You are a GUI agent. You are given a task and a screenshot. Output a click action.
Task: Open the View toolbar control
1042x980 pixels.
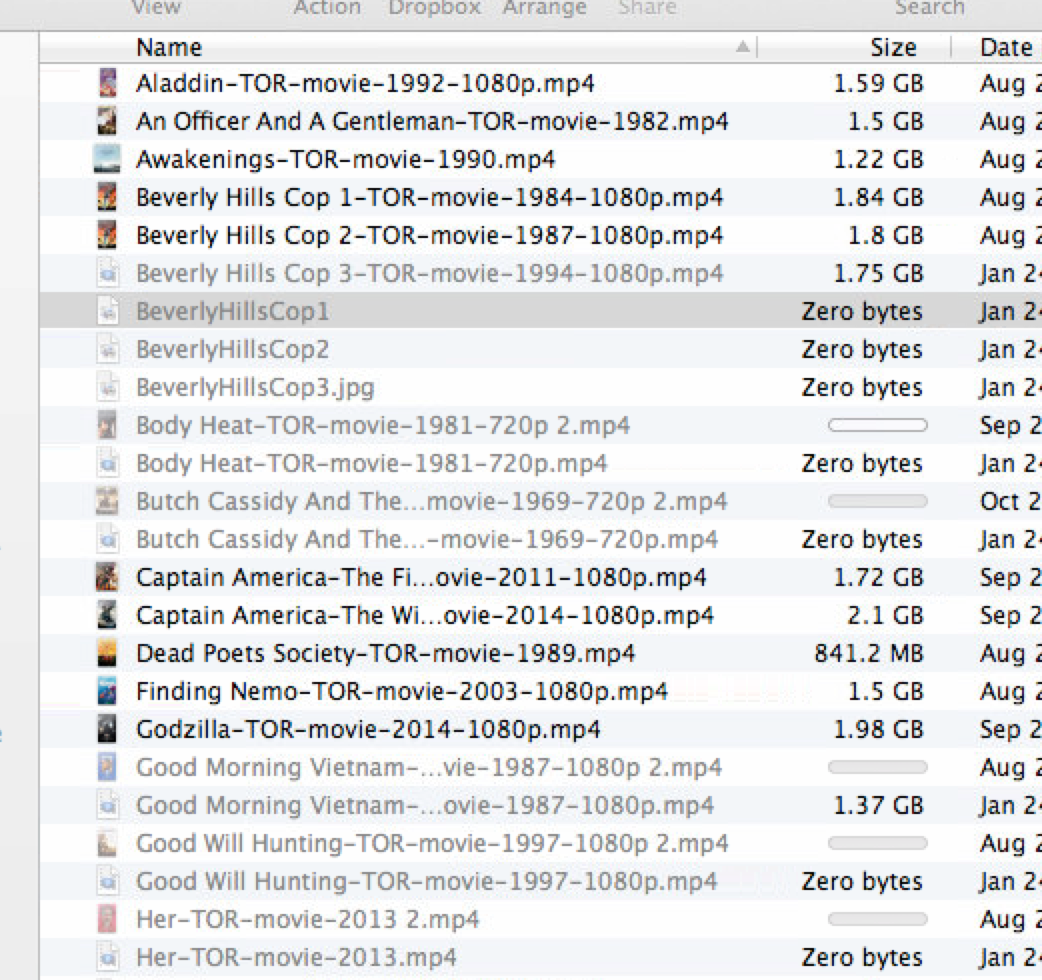coord(156,7)
